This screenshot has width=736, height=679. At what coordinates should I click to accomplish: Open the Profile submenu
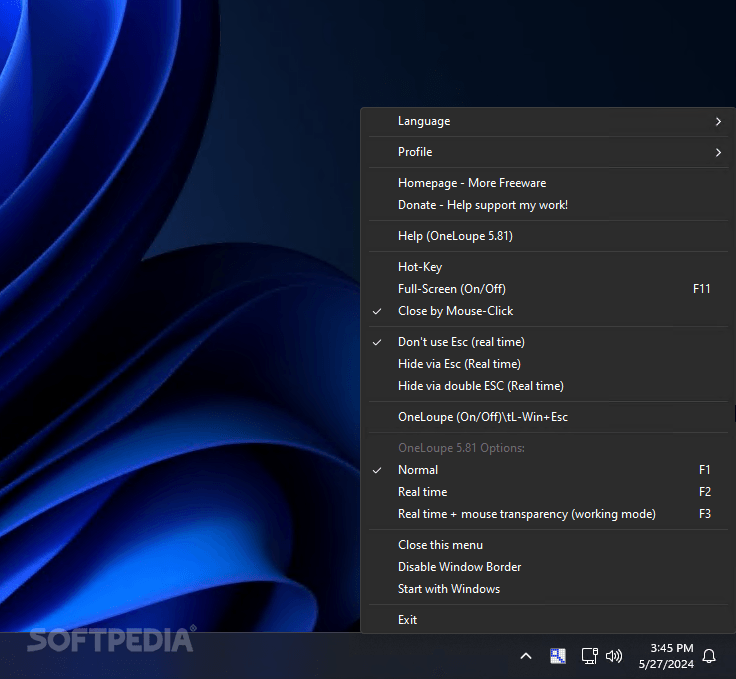point(549,152)
